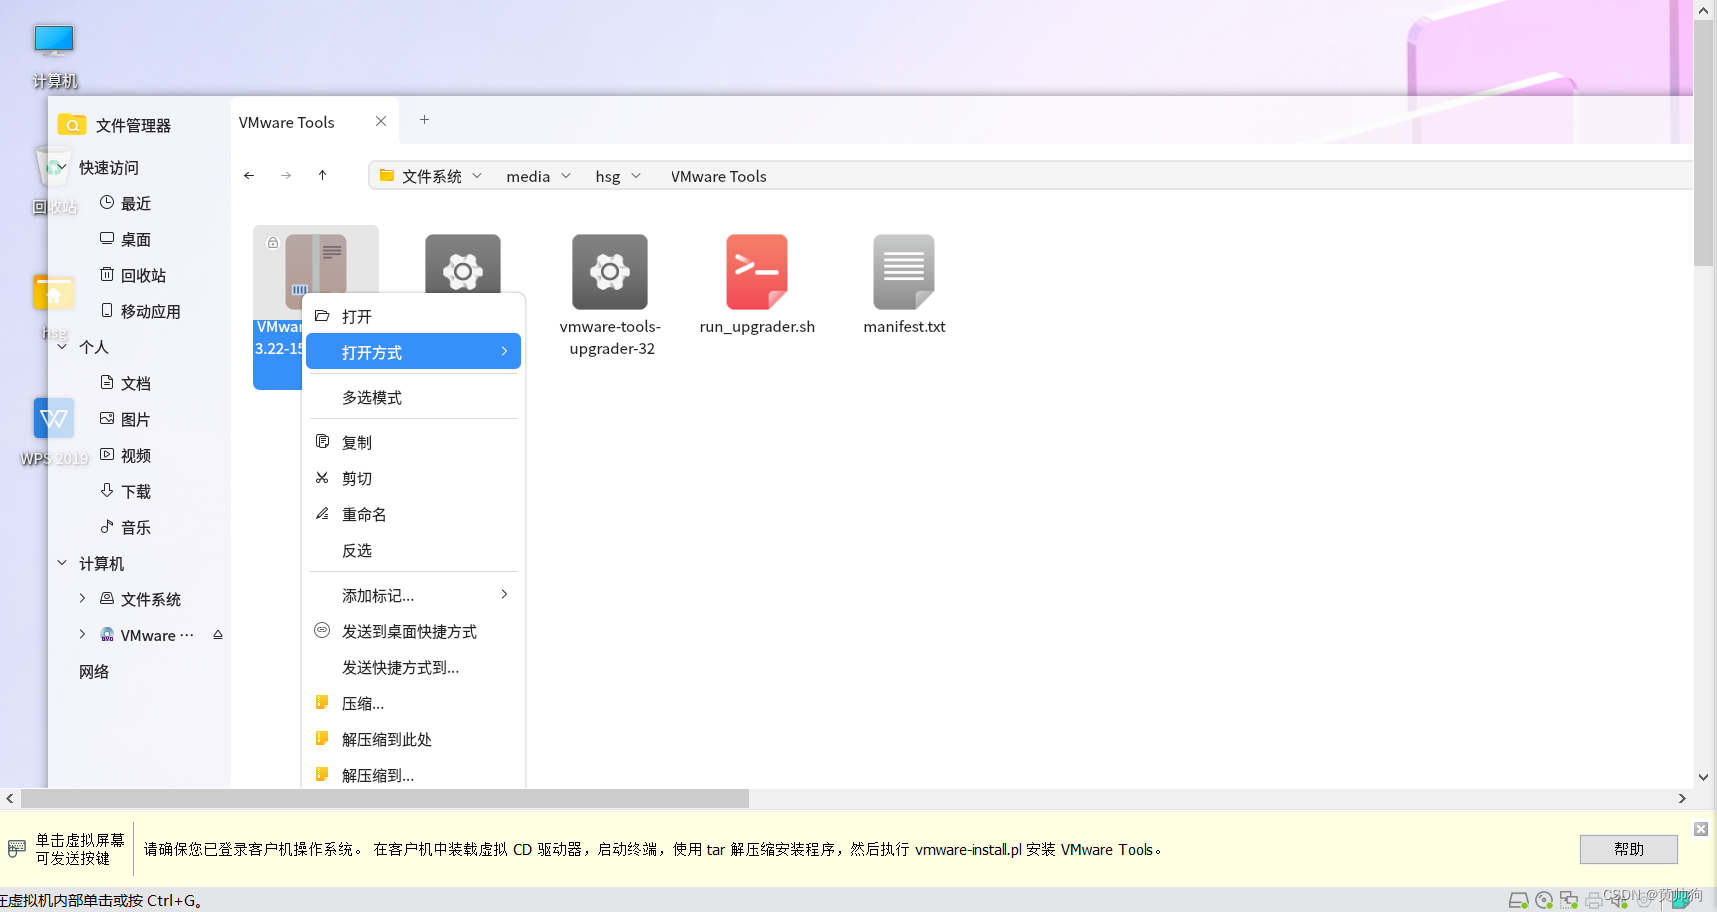Expand the 打开方式 submenu
Image resolution: width=1717 pixels, height=912 pixels.
(x=413, y=352)
